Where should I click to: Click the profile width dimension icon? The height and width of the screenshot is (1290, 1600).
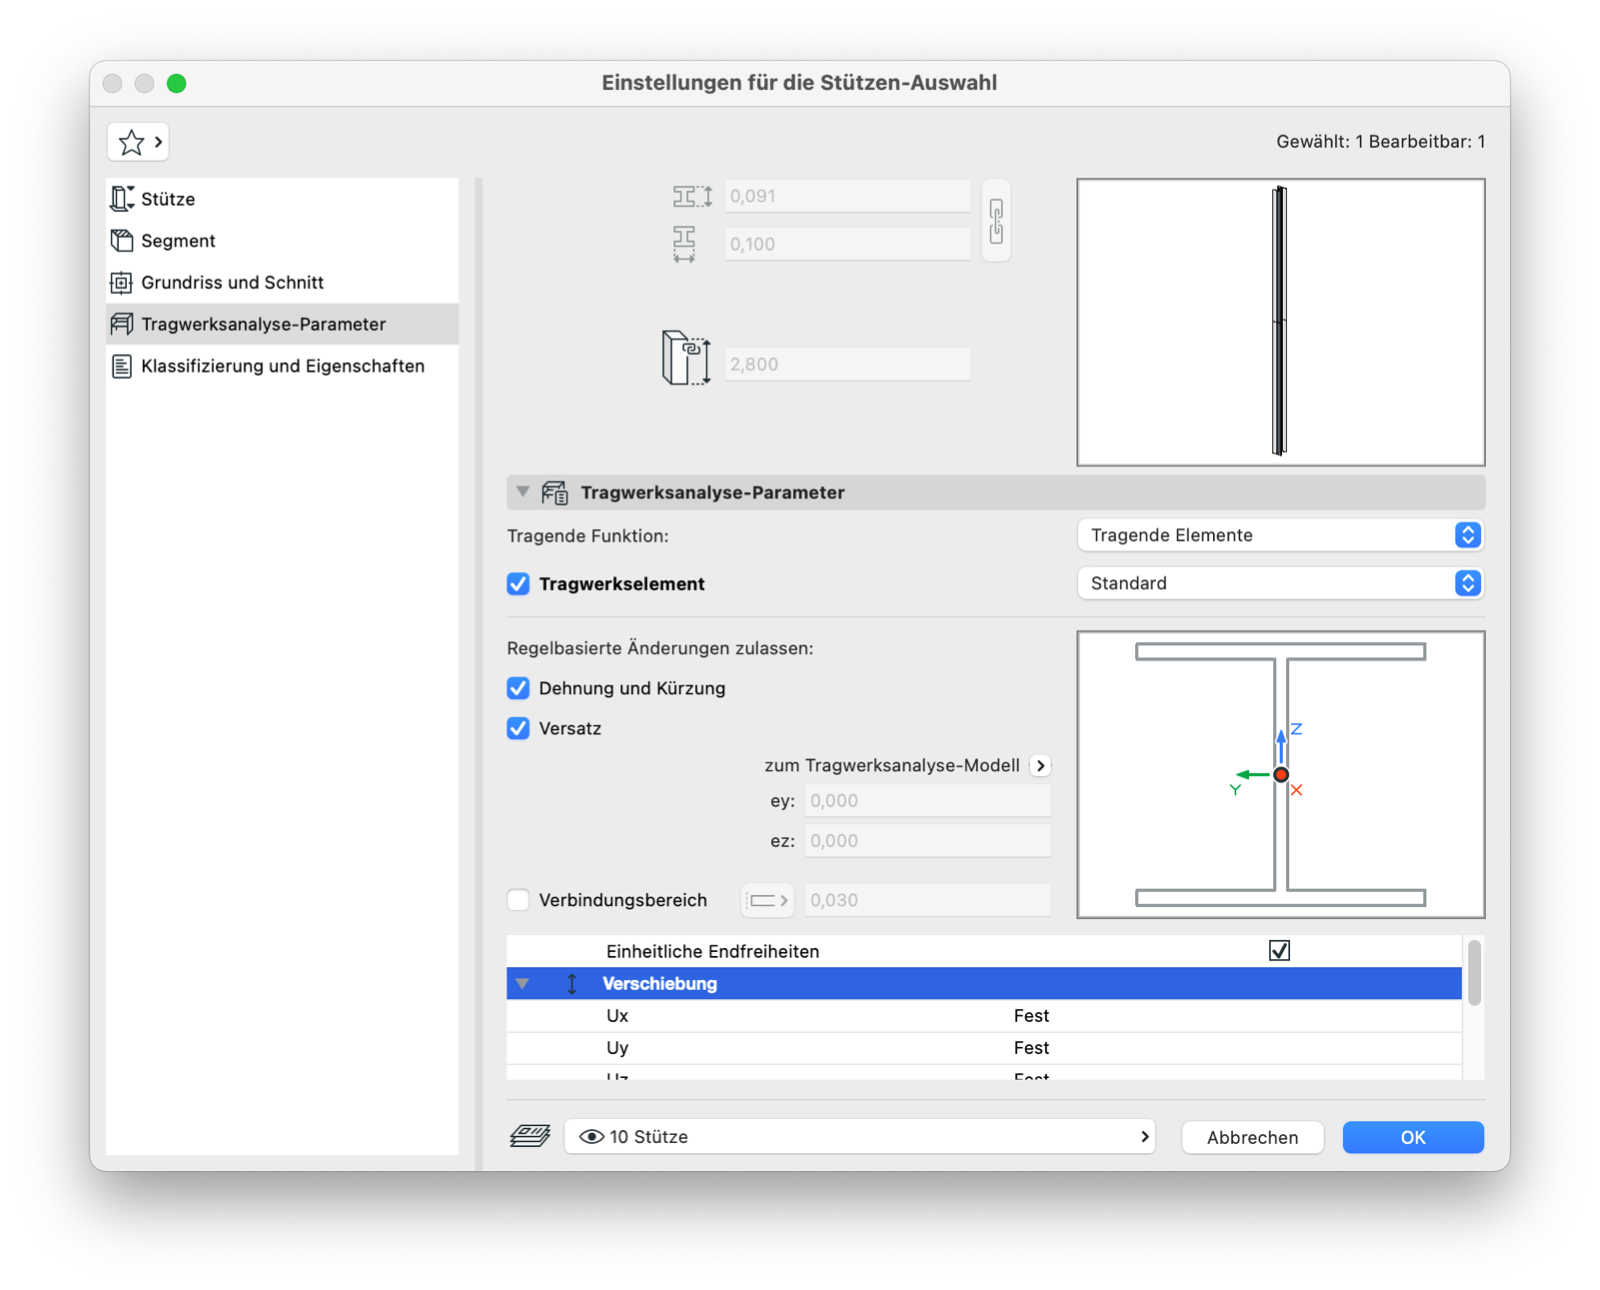click(x=684, y=244)
